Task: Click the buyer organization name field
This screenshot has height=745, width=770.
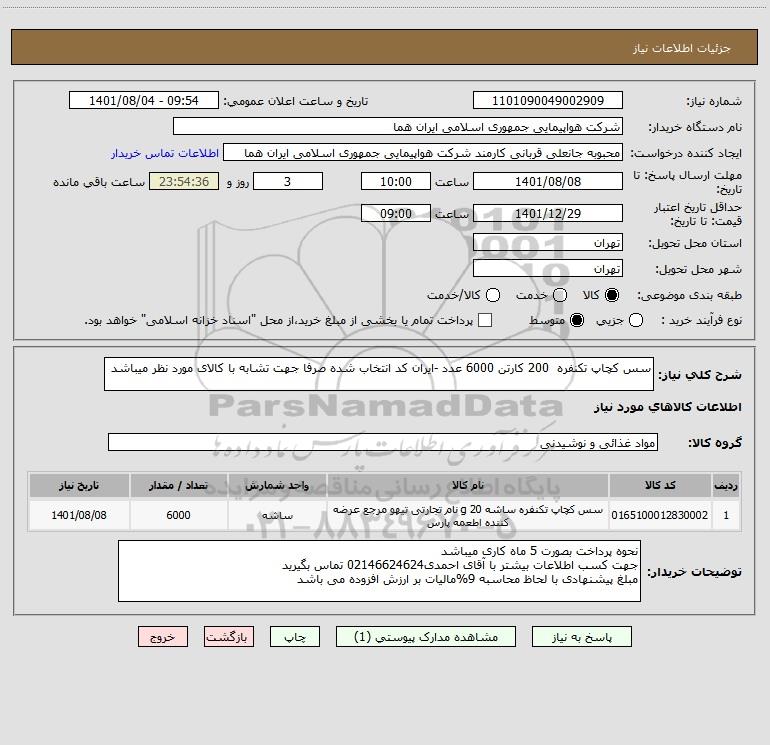Action: tap(398, 127)
